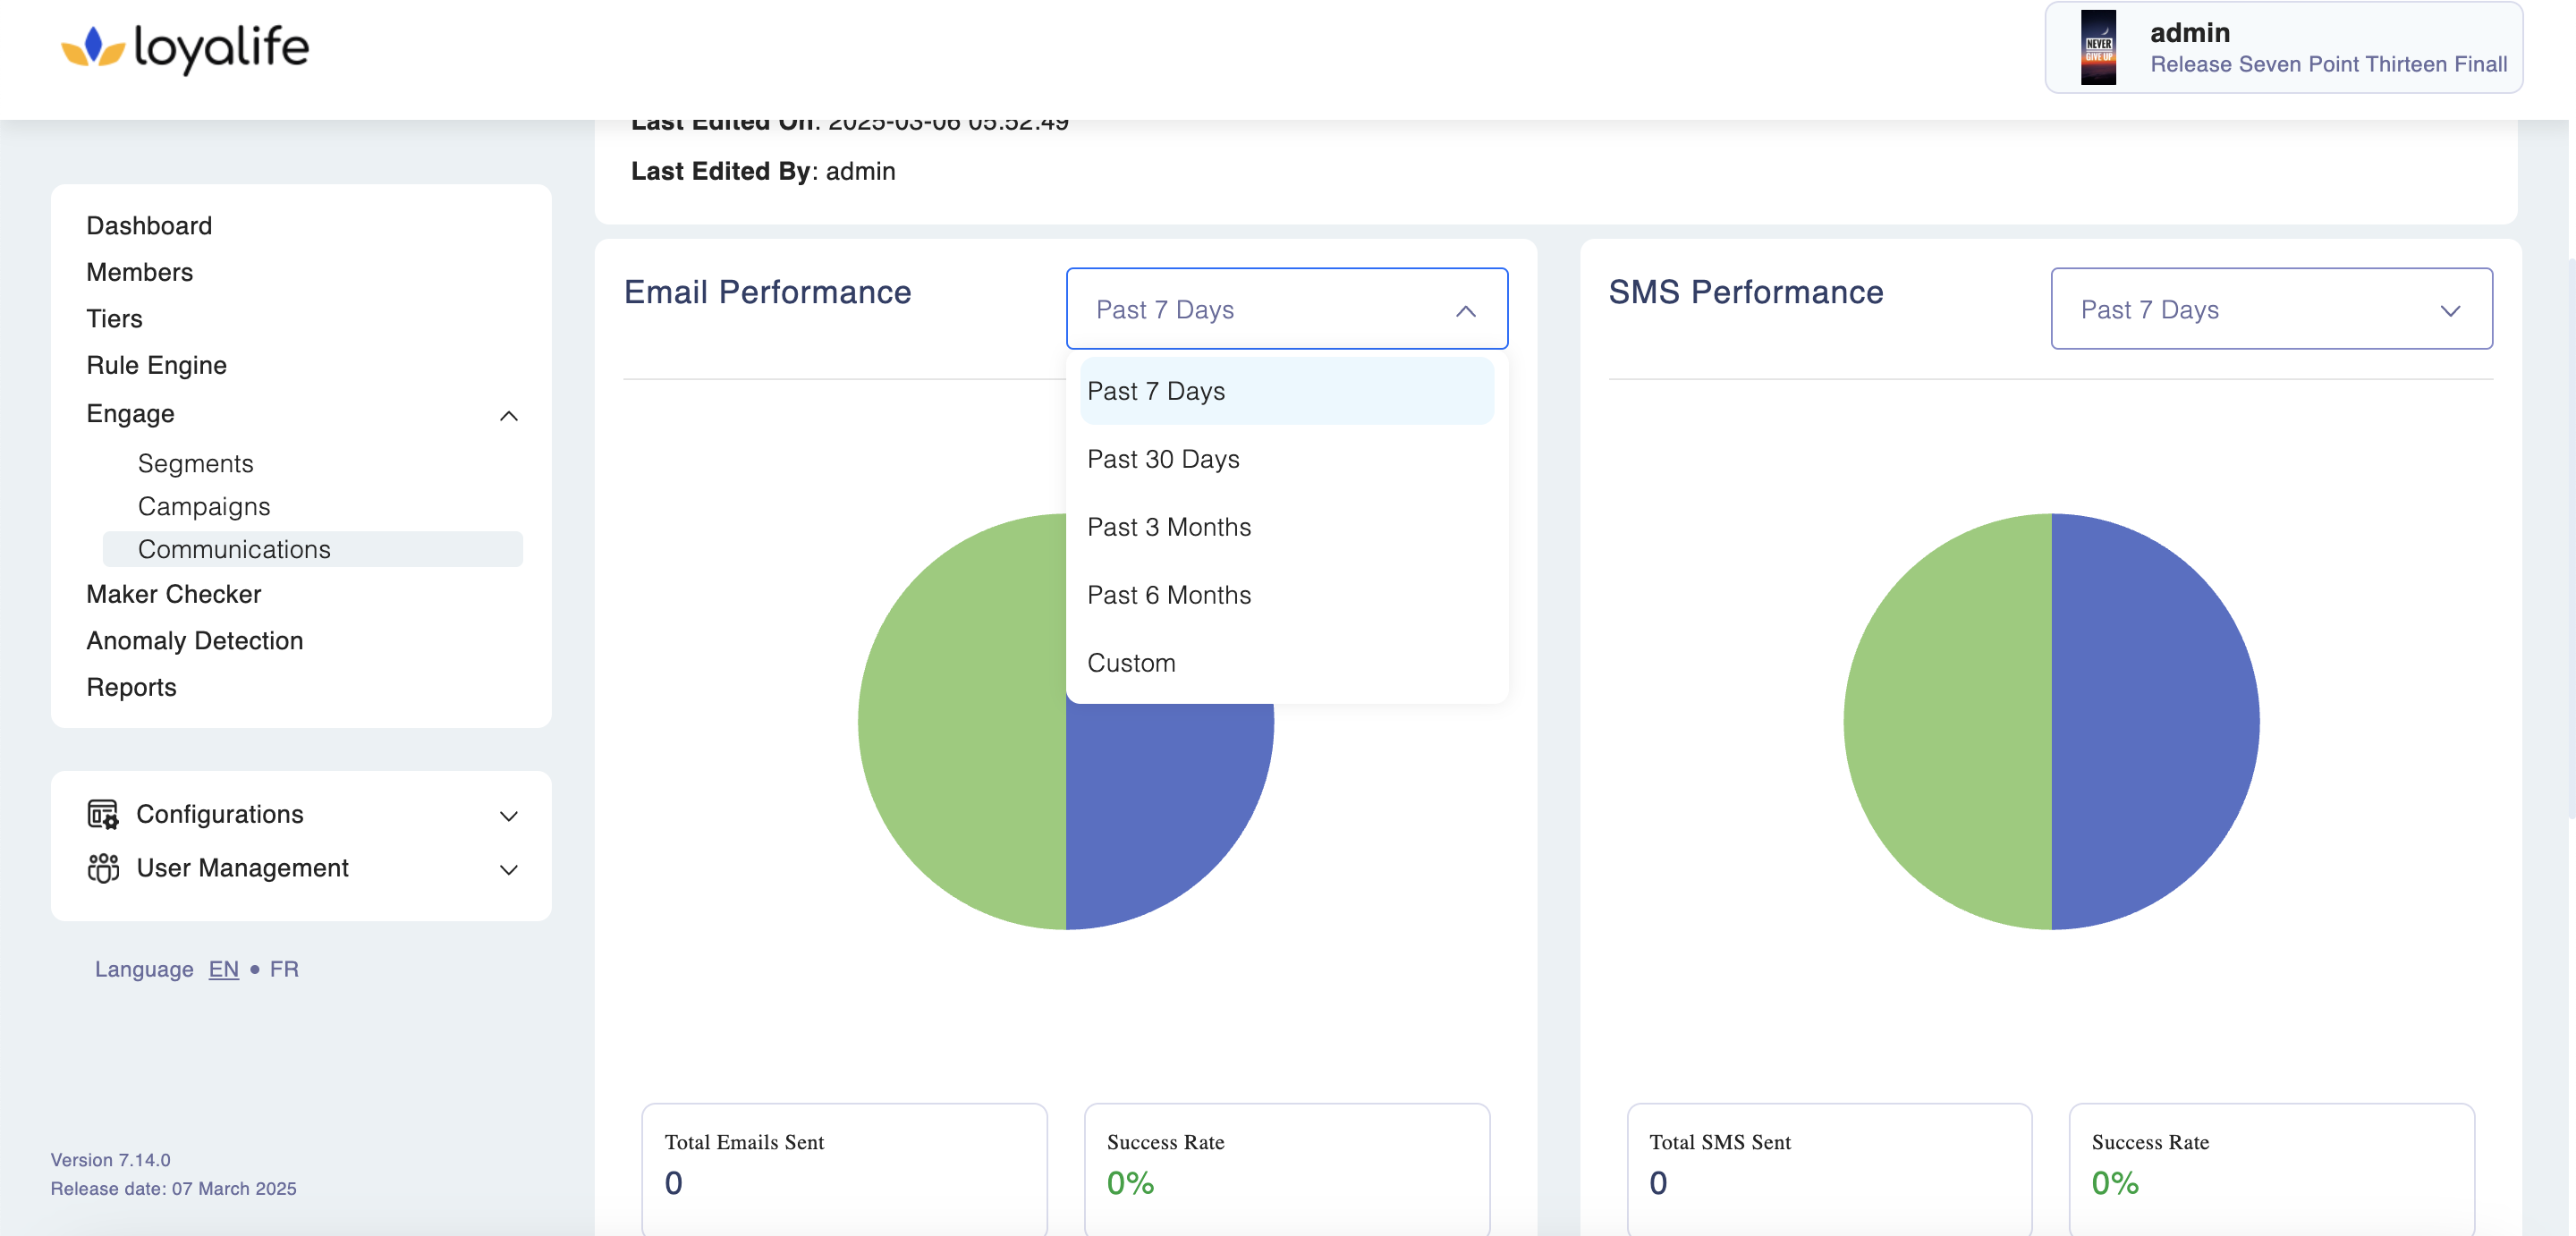2576x1236 pixels.
Task: Open the SMS Performance period dropdown
Action: tap(2270, 309)
